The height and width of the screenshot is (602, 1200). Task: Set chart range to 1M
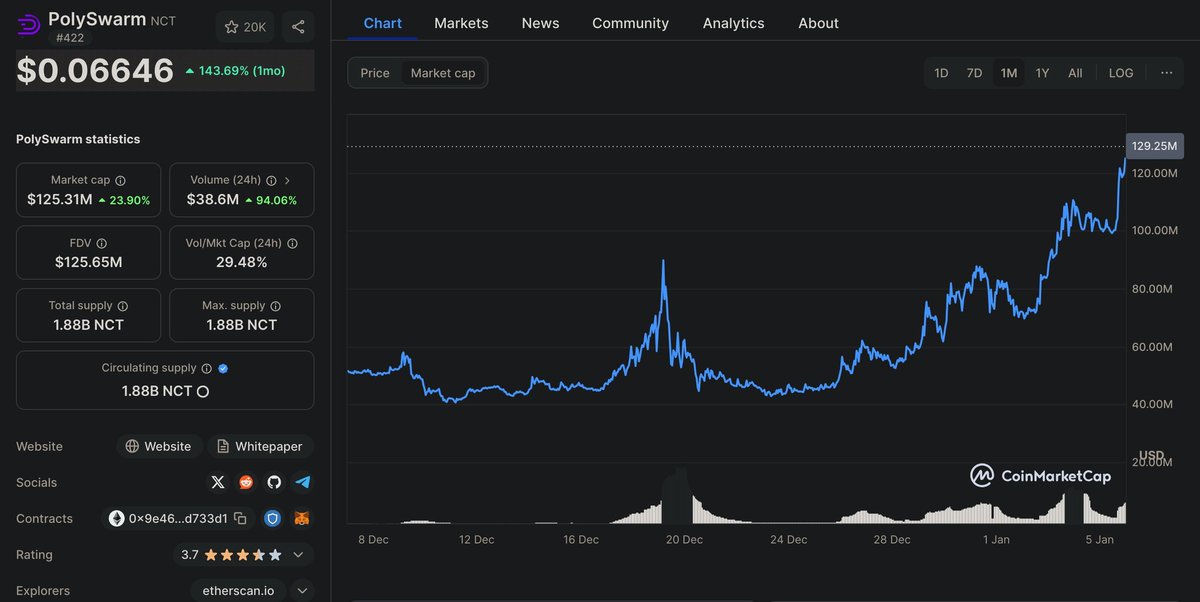pyautogui.click(x=1008, y=73)
